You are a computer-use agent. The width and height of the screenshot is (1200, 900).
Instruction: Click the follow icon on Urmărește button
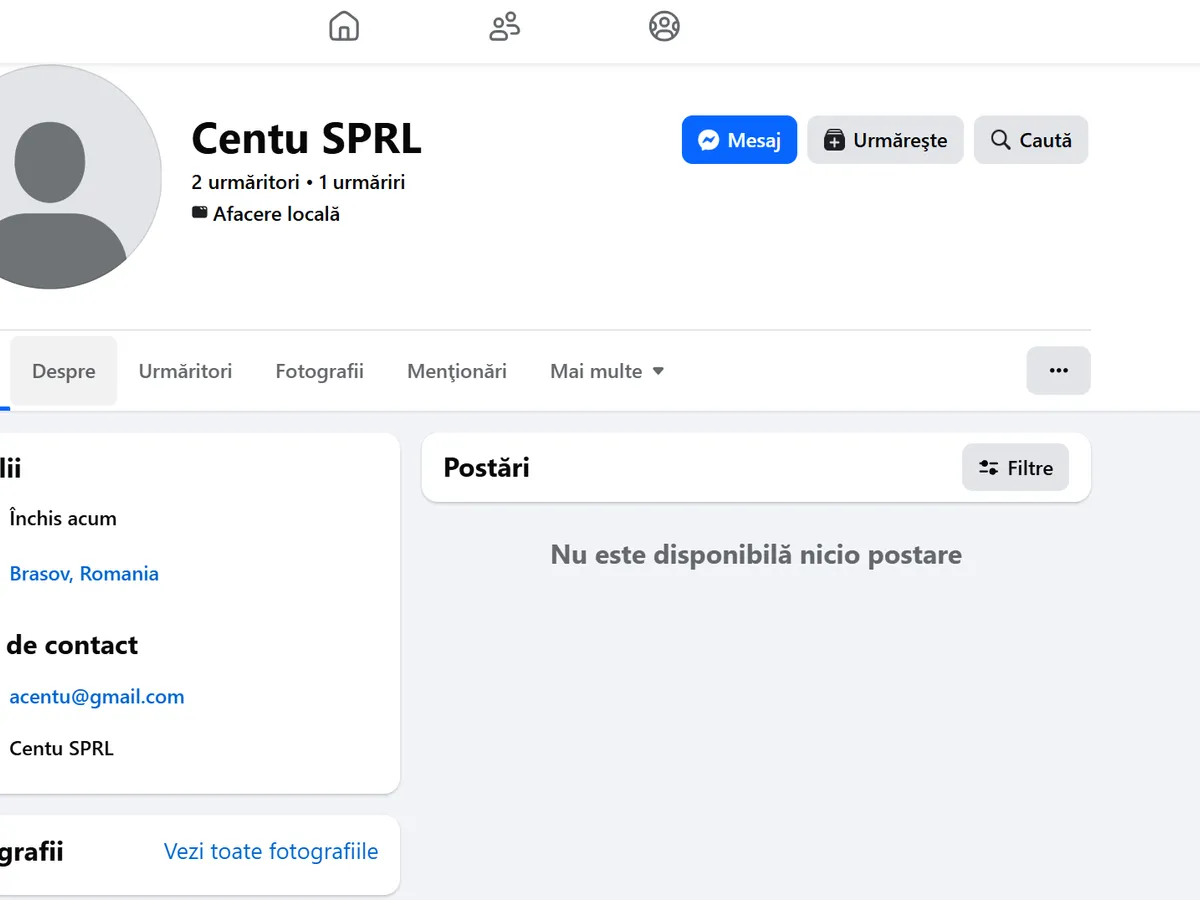tap(835, 140)
